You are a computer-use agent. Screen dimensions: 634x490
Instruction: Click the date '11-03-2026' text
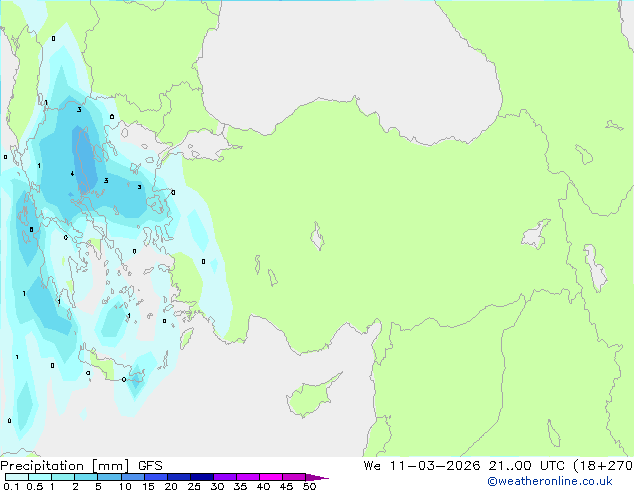tap(435, 465)
